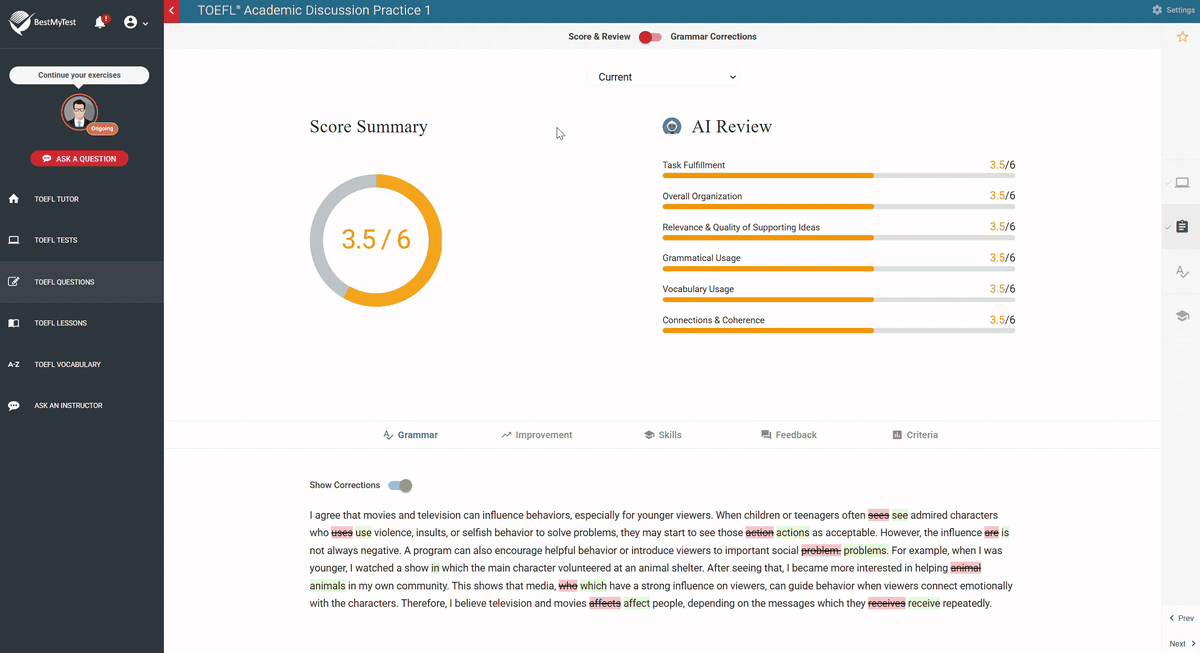Open the notifications bell

click(x=100, y=22)
